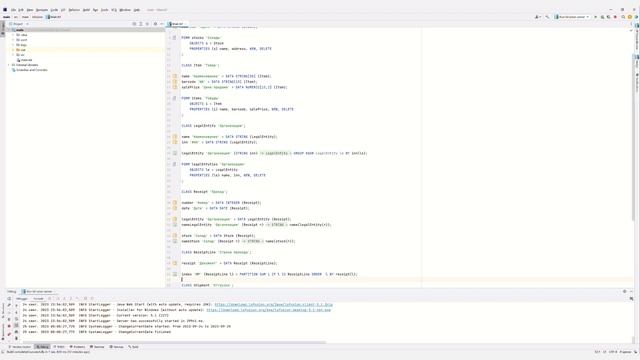
Task: Switch to Debugger subtab
Action: point(22,299)
